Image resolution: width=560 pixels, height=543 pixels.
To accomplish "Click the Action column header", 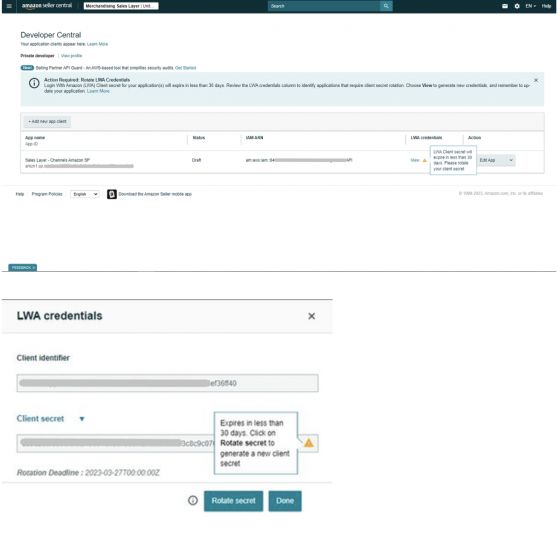I will (474, 138).
